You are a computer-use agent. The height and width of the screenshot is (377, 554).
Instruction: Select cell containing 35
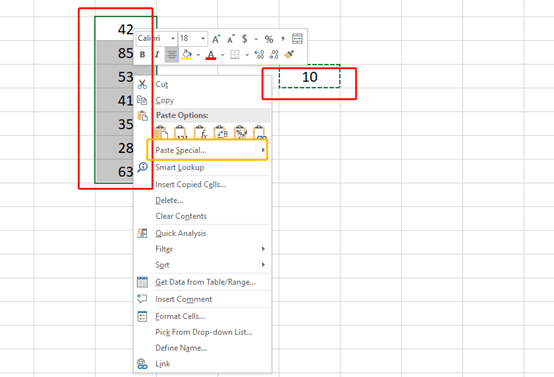point(115,124)
